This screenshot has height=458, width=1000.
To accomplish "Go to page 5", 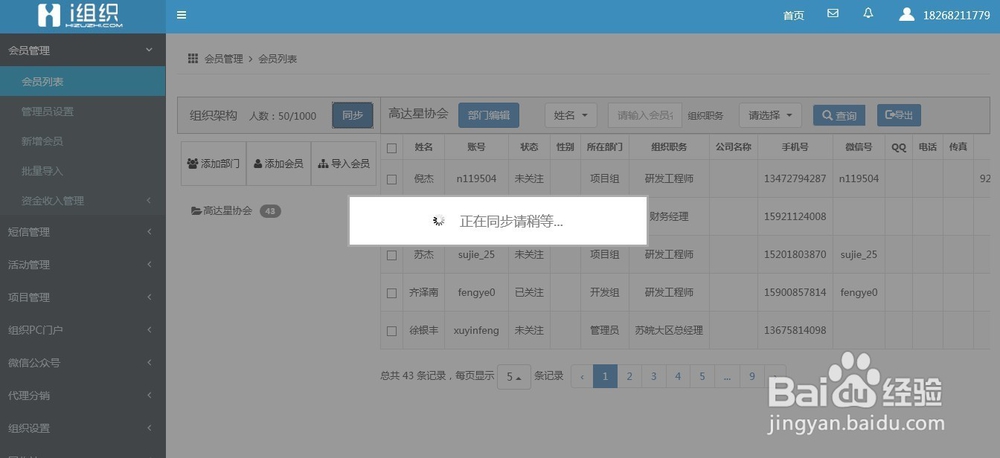I will point(702,376).
